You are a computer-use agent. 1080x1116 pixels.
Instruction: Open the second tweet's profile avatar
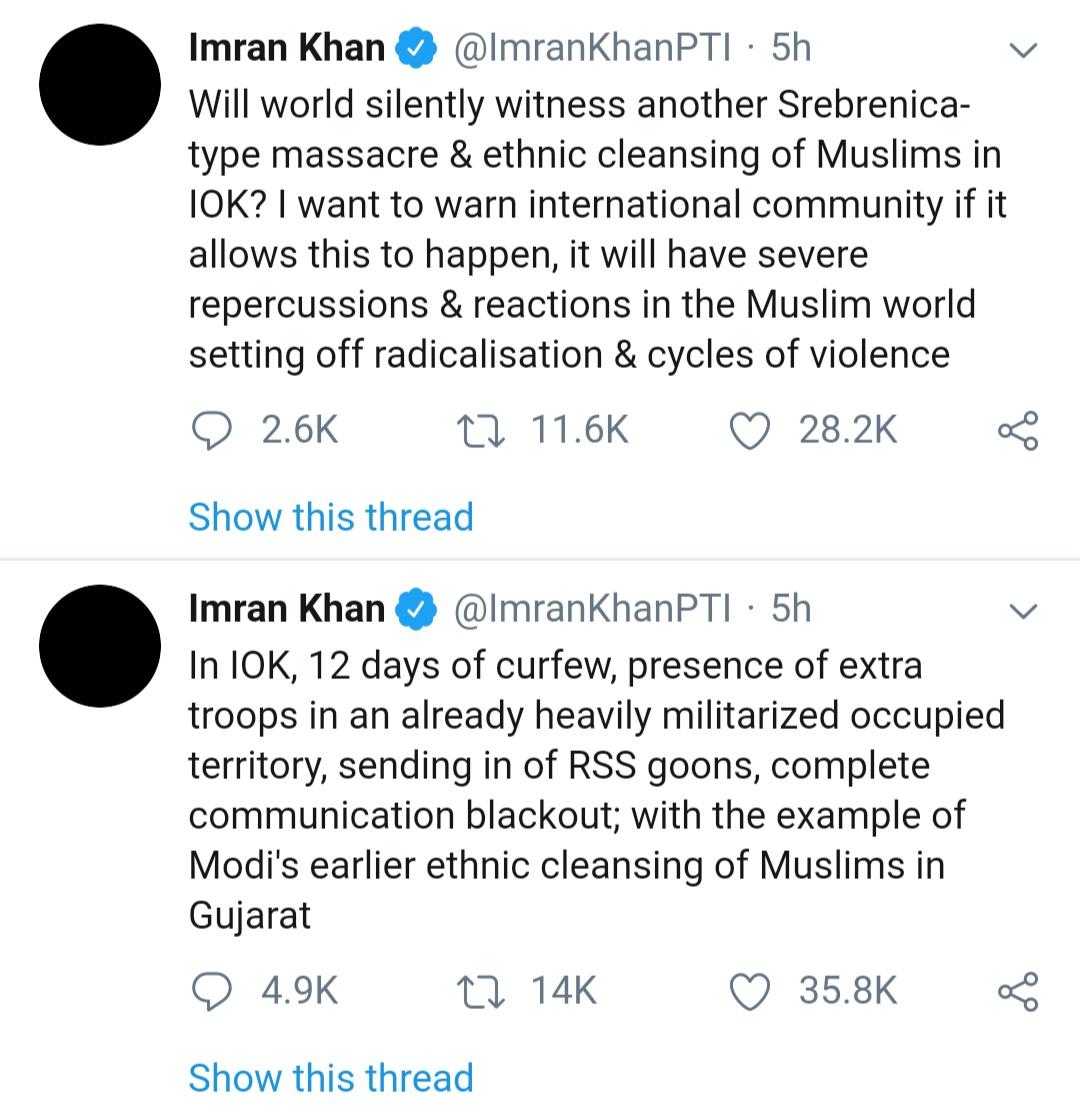pos(100,646)
